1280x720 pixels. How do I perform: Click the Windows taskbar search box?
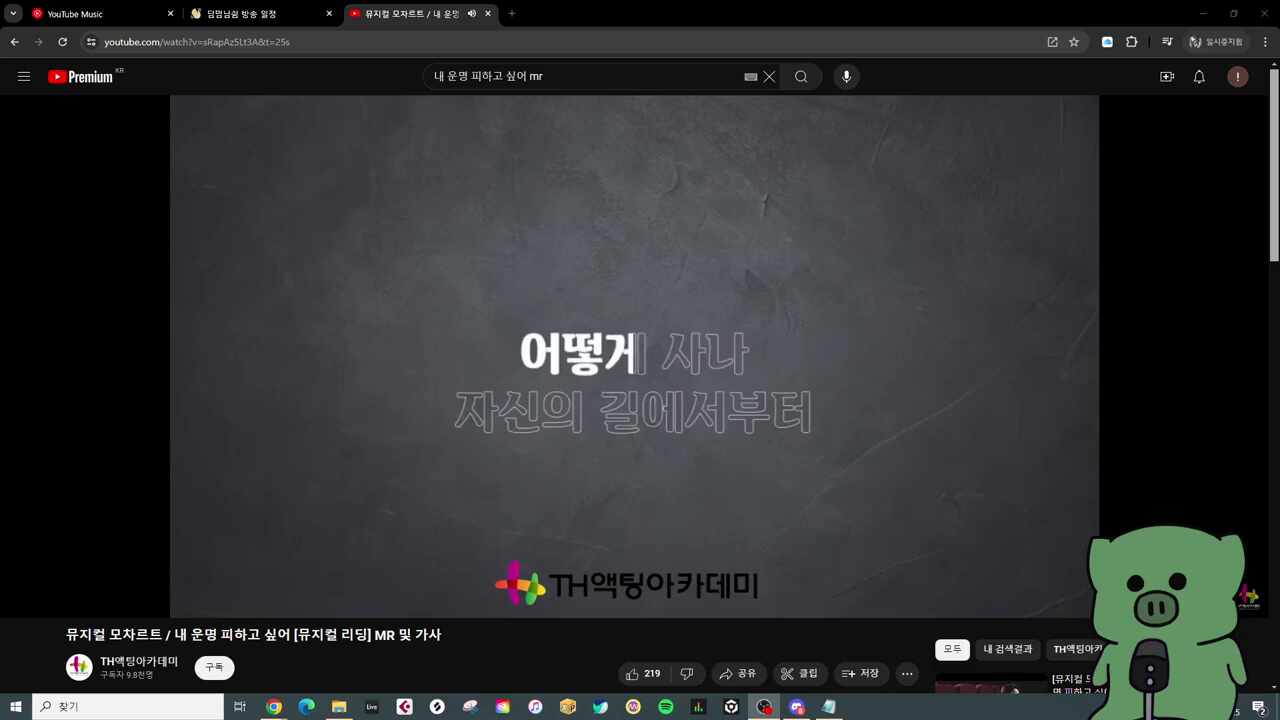128,707
